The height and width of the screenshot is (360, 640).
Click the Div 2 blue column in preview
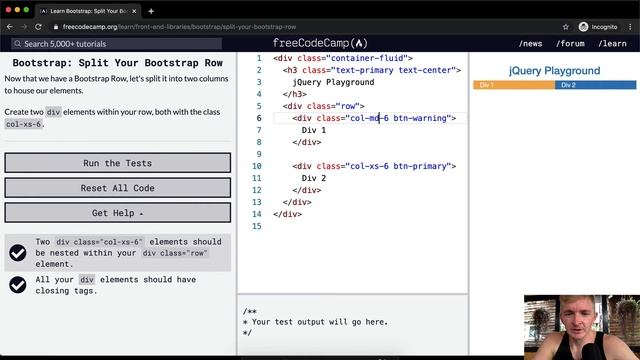596,85
